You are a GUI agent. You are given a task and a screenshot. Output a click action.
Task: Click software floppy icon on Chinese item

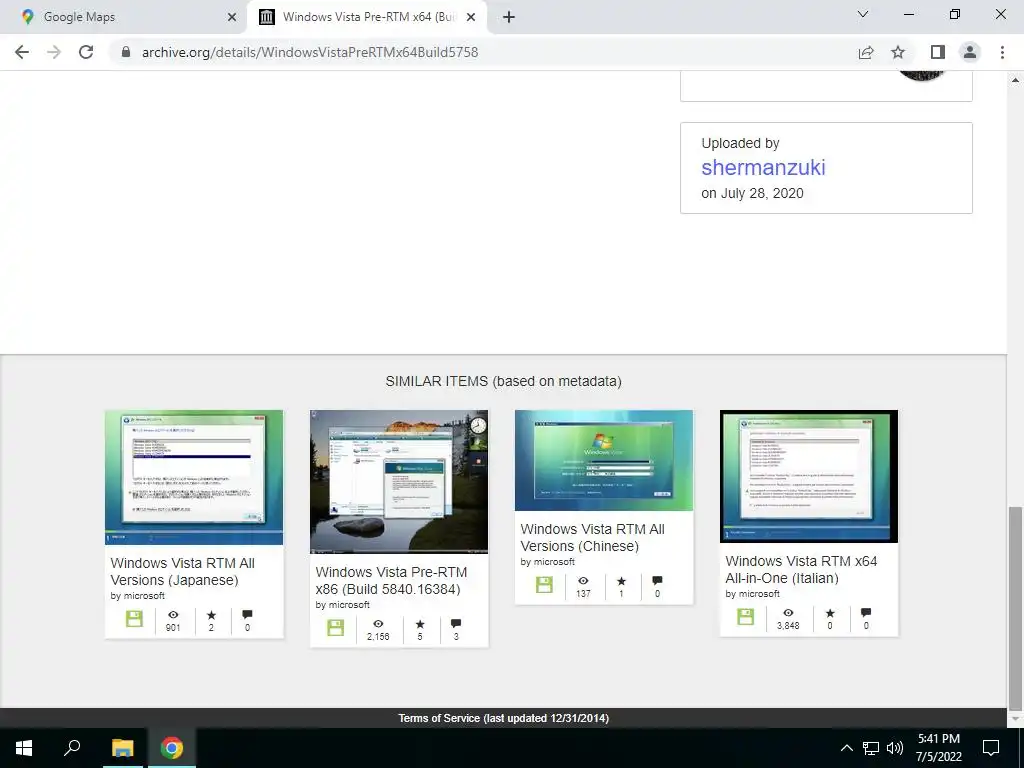coord(544,584)
